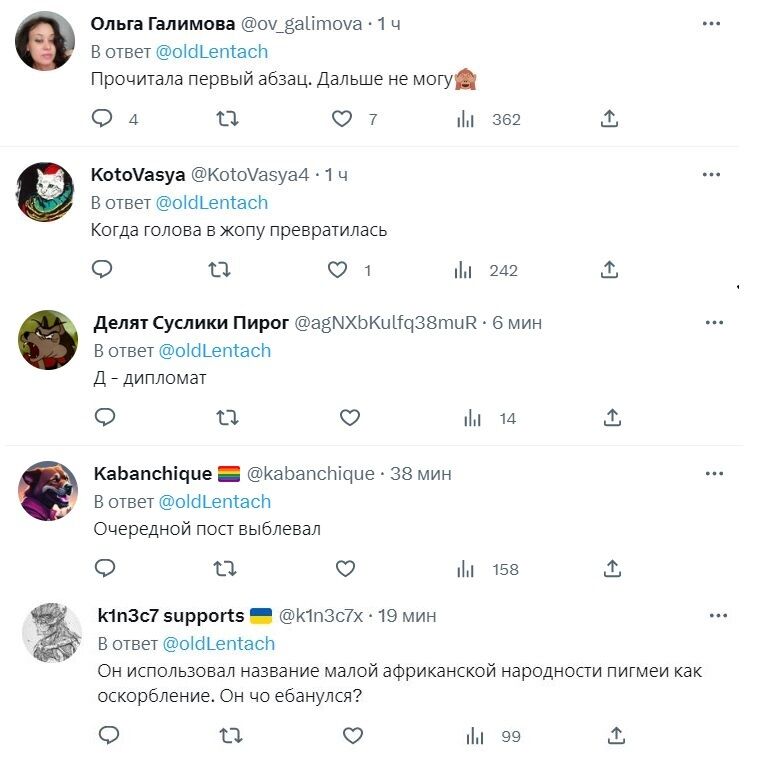The width and height of the screenshot is (763, 771).
Task: Share Ольга Галимова's tweet
Action: pos(609,119)
